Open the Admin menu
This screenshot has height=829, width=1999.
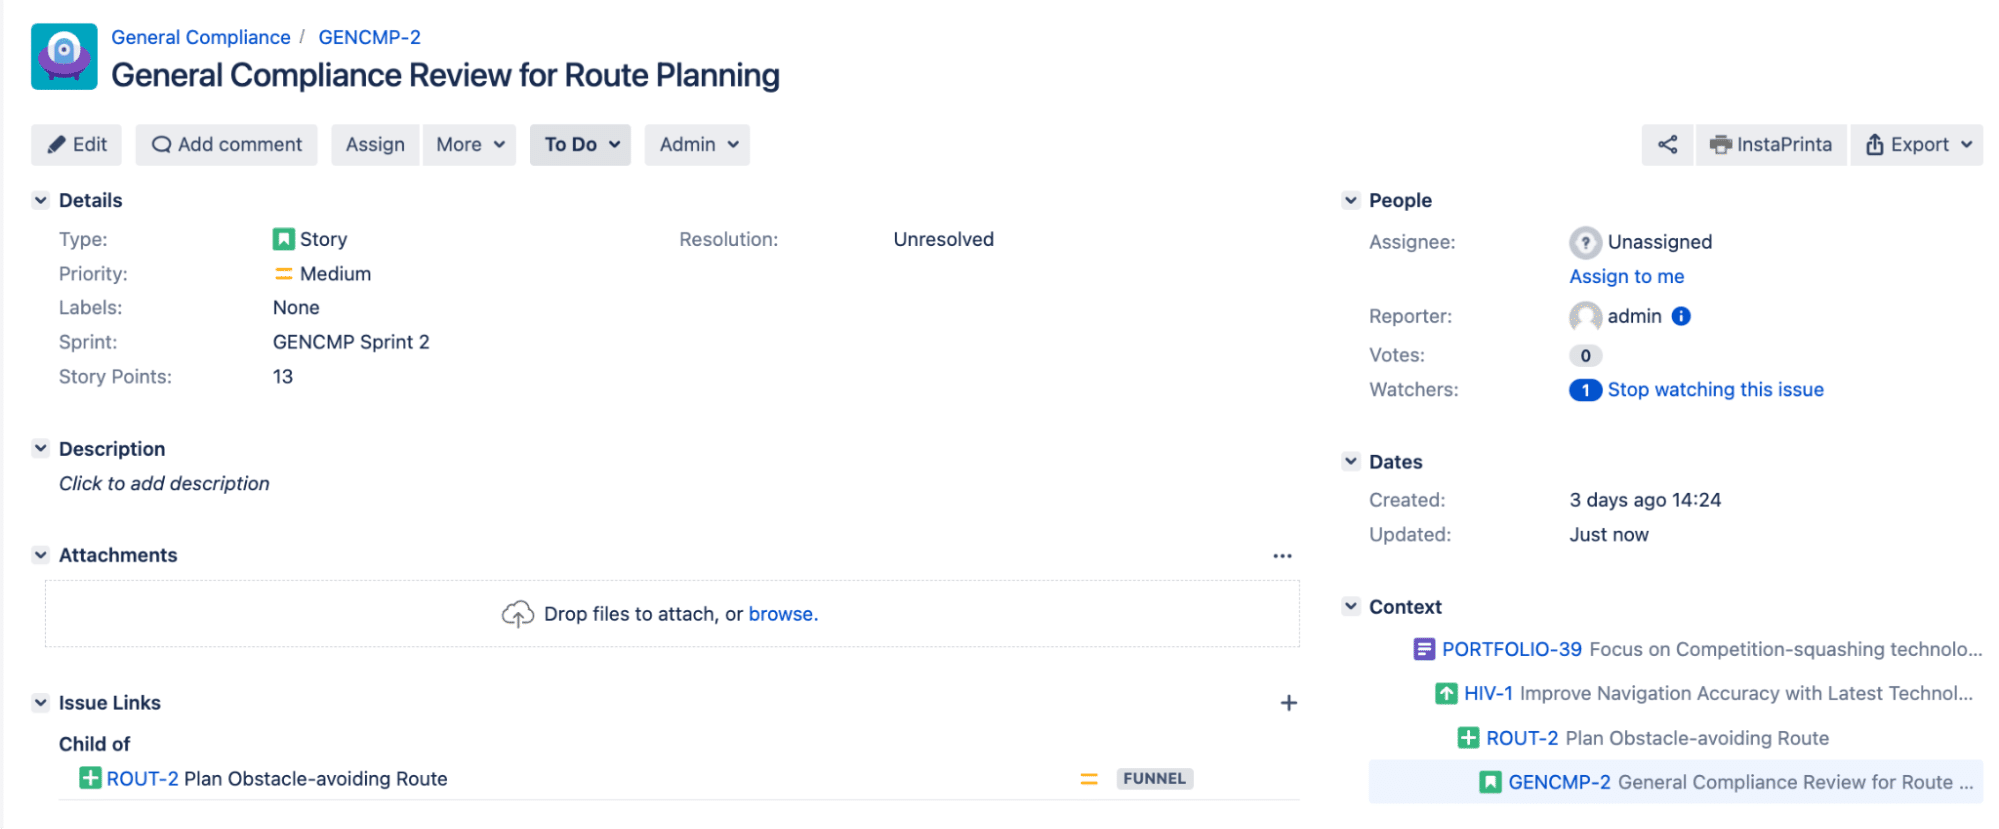(x=697, y=145)
